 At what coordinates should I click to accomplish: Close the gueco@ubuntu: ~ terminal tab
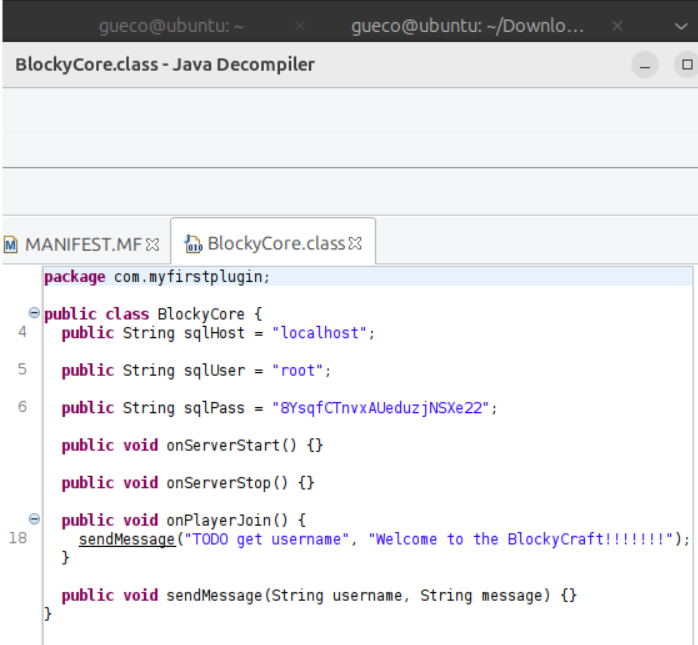(300, 27)
